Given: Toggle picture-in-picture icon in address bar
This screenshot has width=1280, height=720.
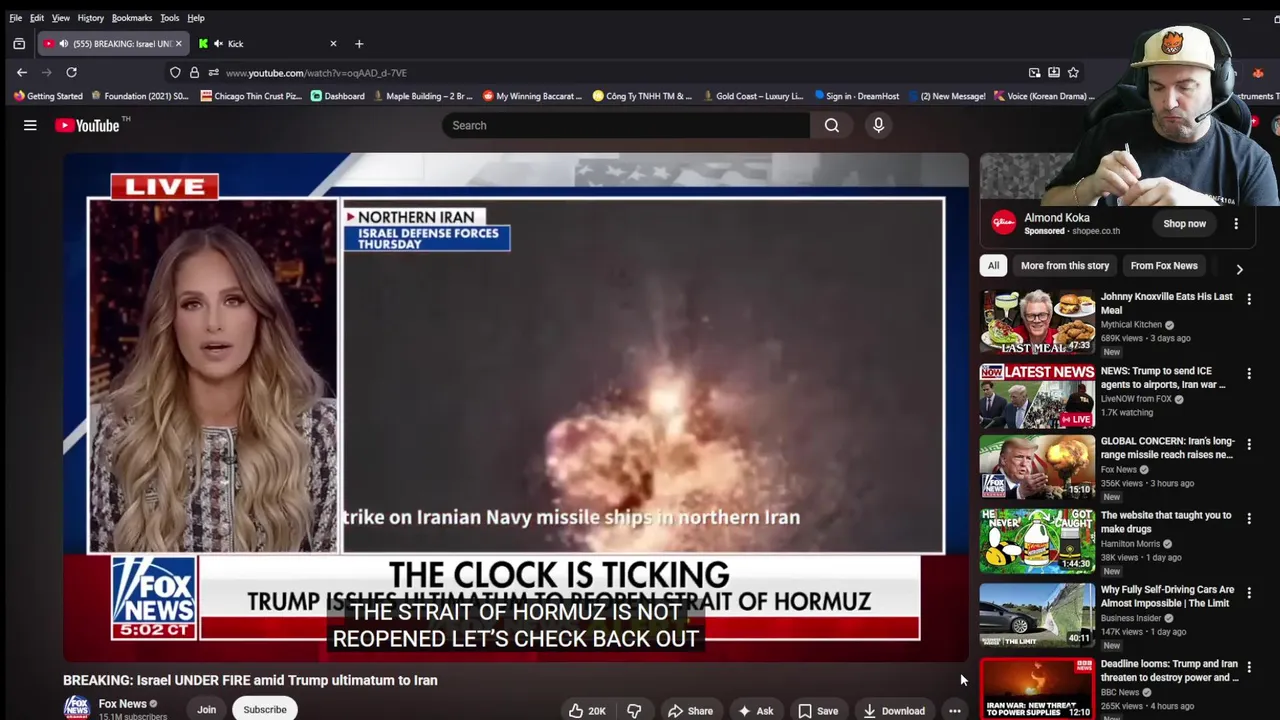Looking at the screenshot, I should (1034, 72).
